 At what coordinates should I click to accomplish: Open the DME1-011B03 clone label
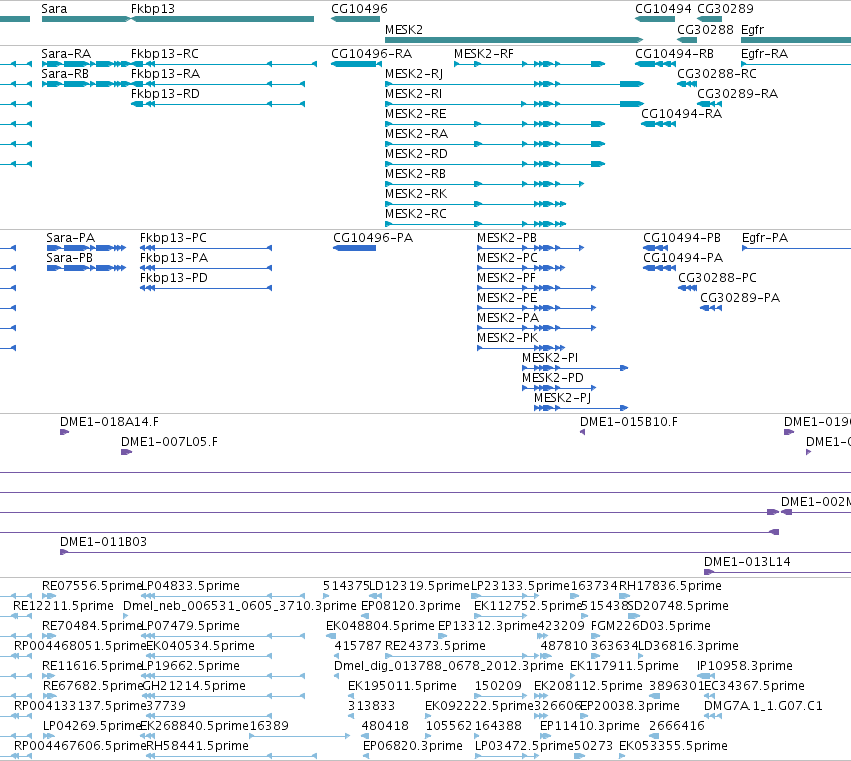[x=104, y=542]
